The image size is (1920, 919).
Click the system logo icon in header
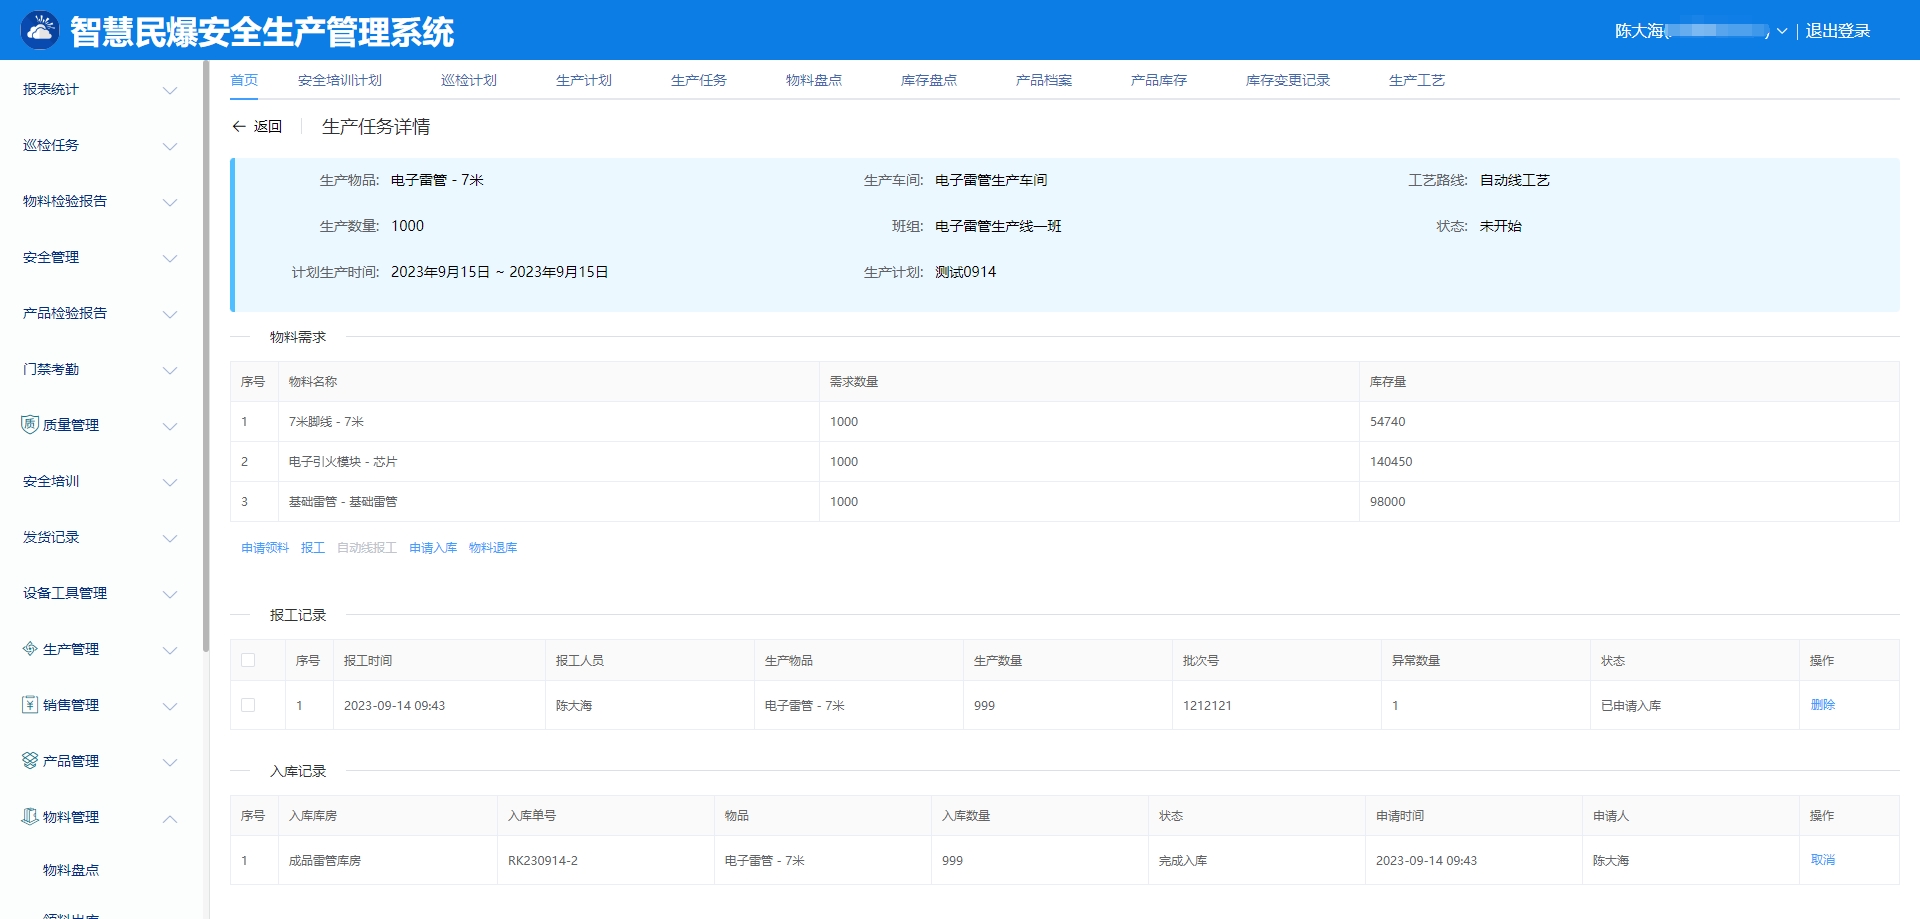pyautogui.click(x=41, y=31)
